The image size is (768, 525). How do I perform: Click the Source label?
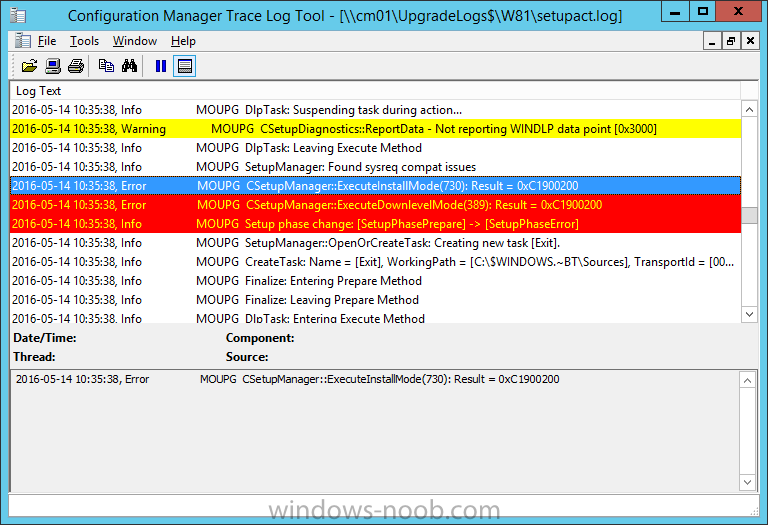click(247, 357)
